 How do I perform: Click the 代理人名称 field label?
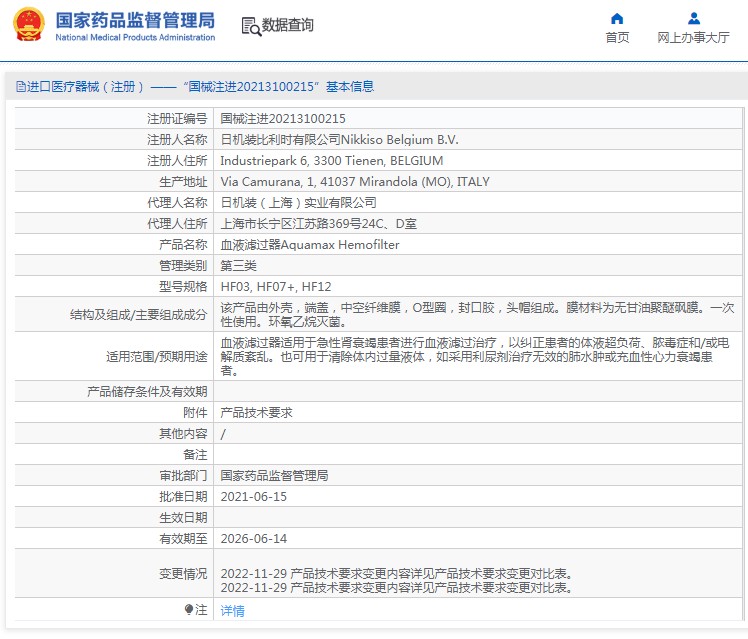[x=177, y=203]
